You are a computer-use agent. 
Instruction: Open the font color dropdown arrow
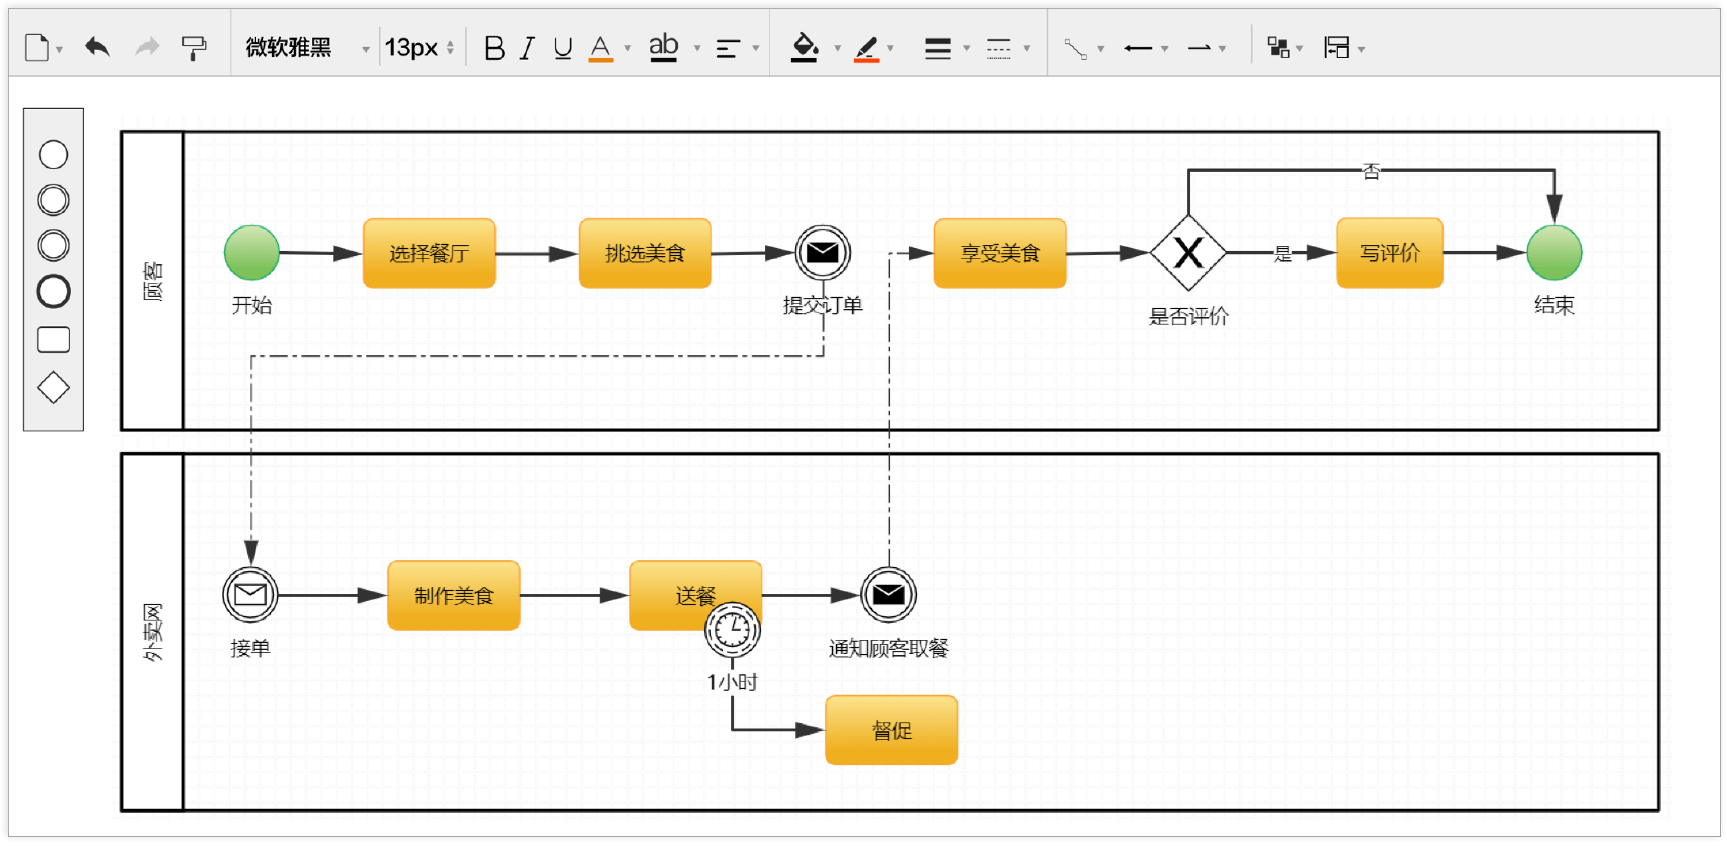[x=628, y=48]
